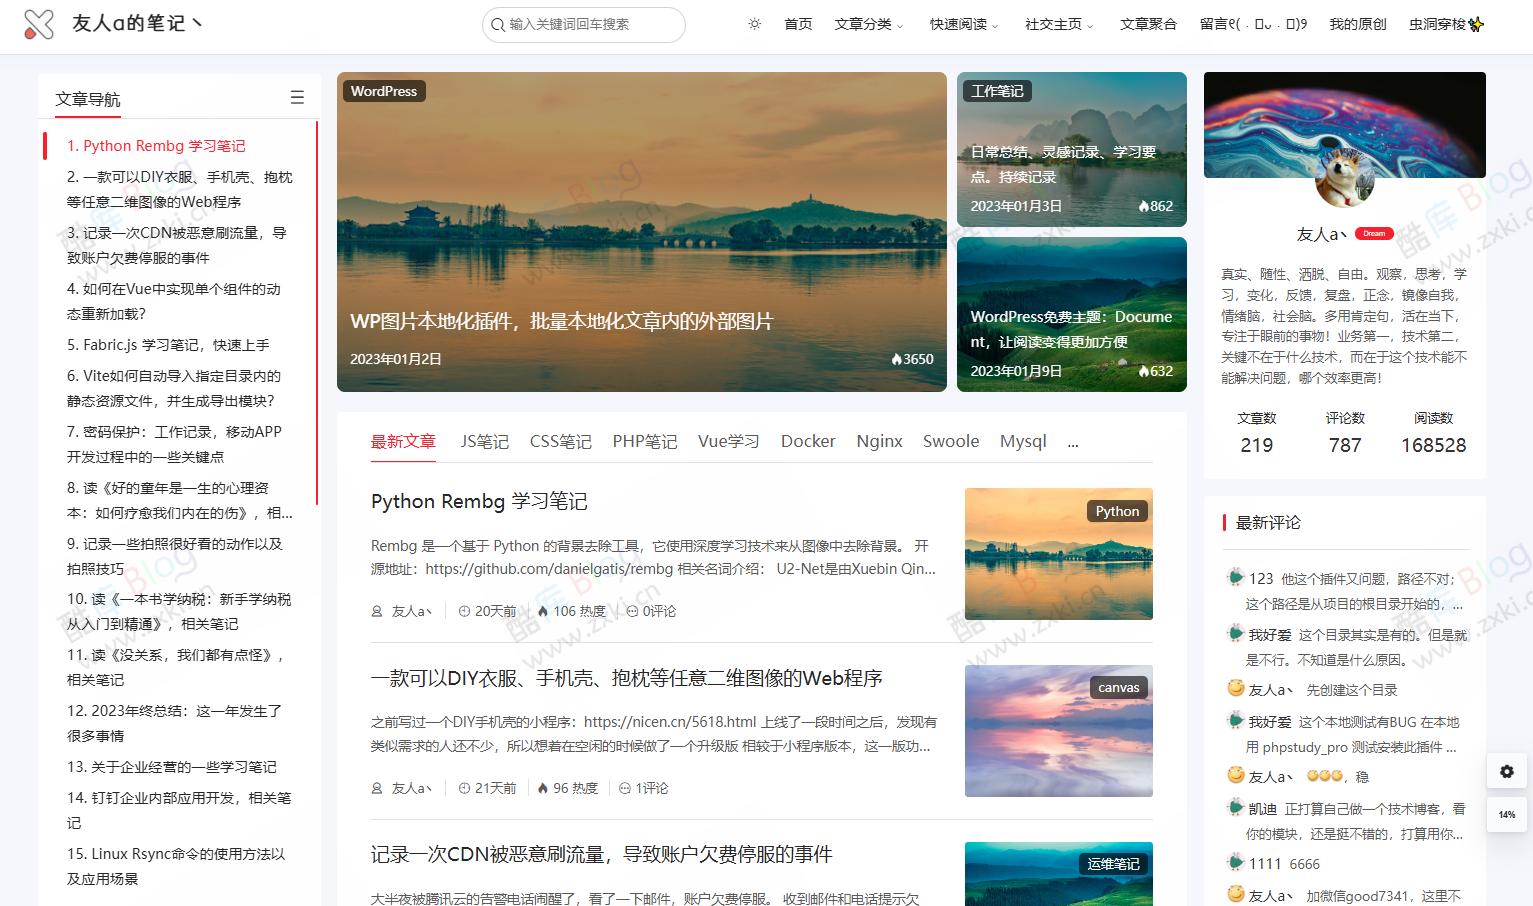The height and width of the screenshot is (906, 1533).
Task: Open the article navigation hamburger menu icon
Action: [x=297, y=97]
